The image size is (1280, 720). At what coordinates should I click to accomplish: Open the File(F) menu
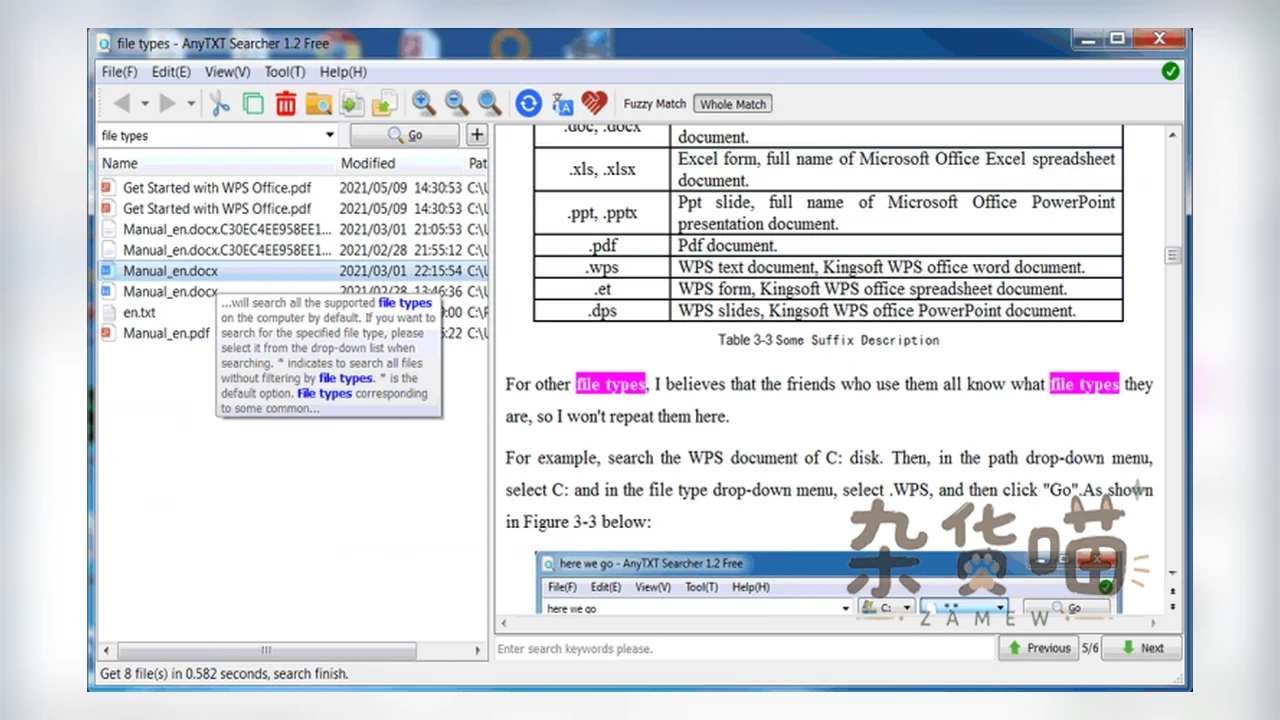pyautogui.click(x=119, y=72)
